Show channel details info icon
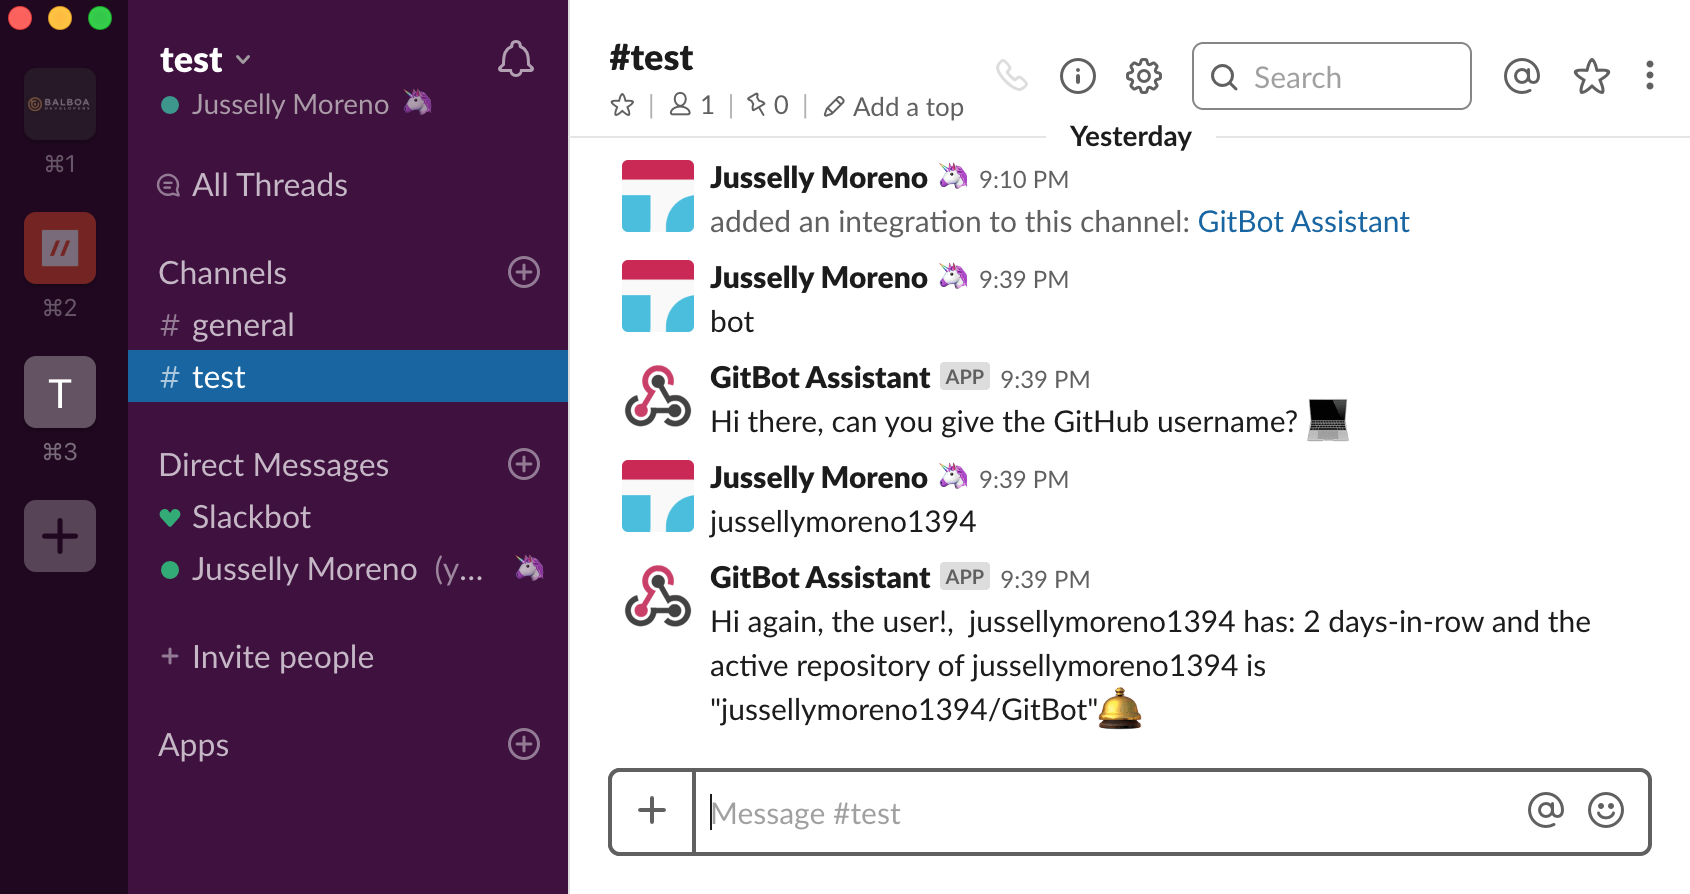Viewport: 1690px width, 894px height. 1078,76
